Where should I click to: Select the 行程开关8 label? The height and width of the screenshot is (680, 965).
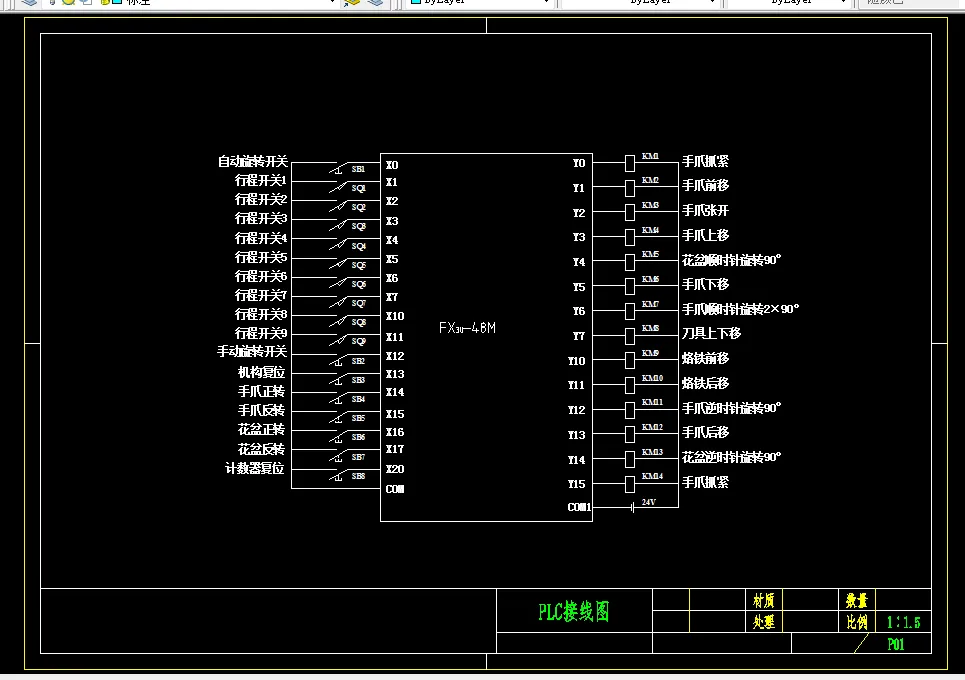261,314
